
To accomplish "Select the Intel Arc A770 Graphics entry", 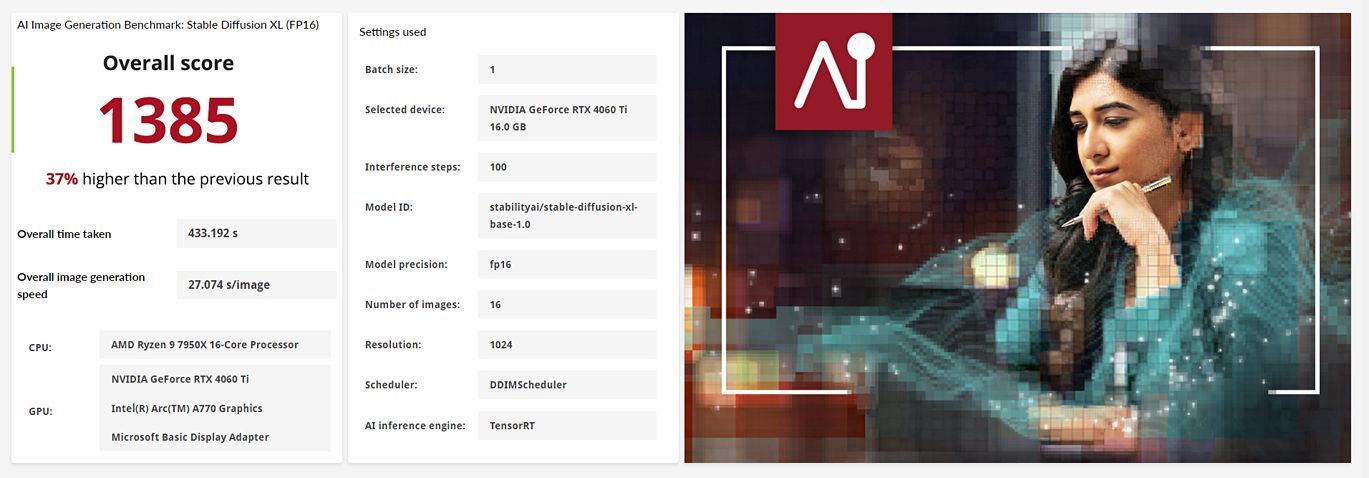I will [x=187, y=408].
